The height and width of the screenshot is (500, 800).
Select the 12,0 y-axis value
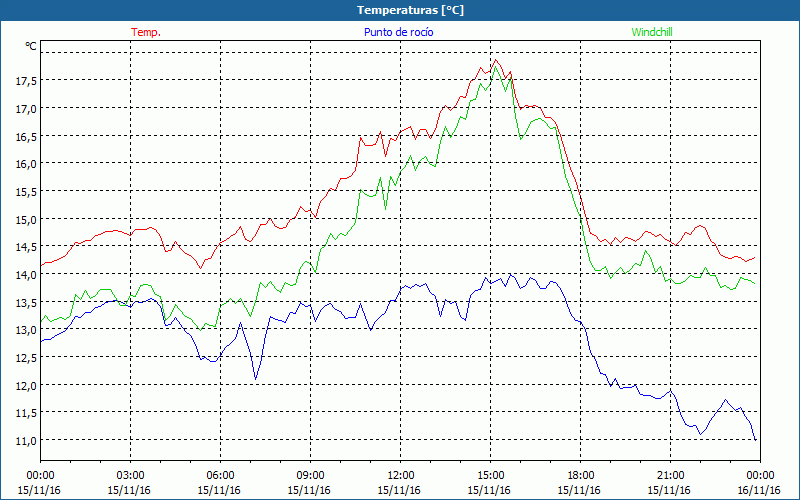click(25, 386)
